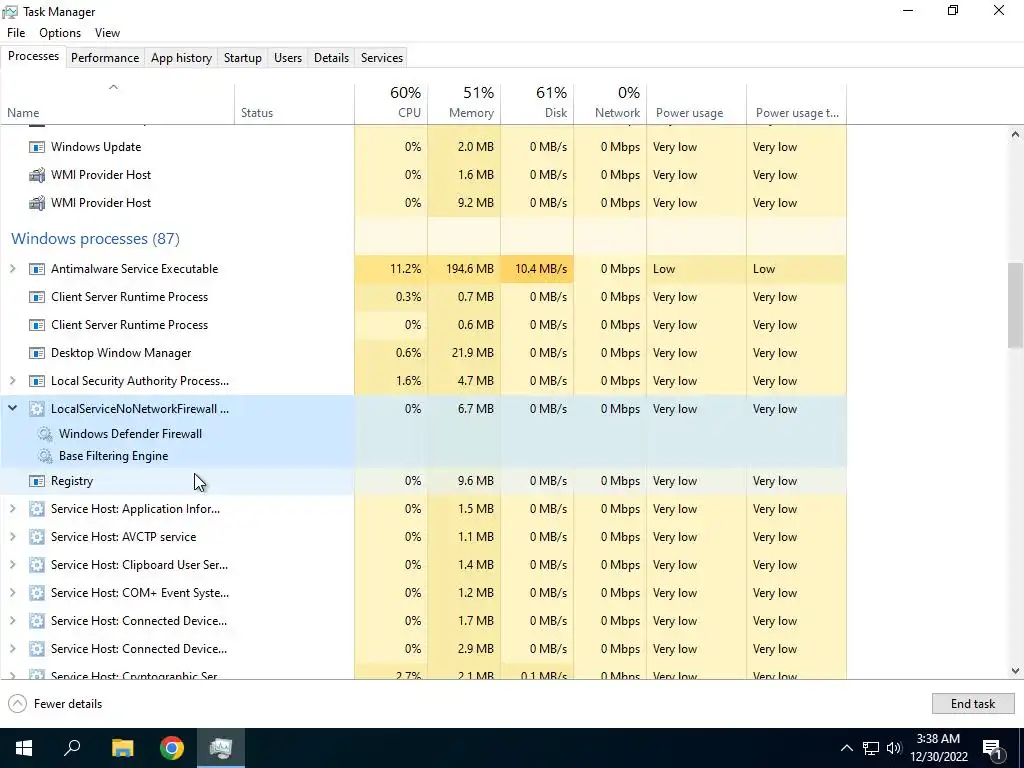Click Fewer details toggle
Image resolution: width=1024 pixels, height=768 pixels.
(56, 703)
